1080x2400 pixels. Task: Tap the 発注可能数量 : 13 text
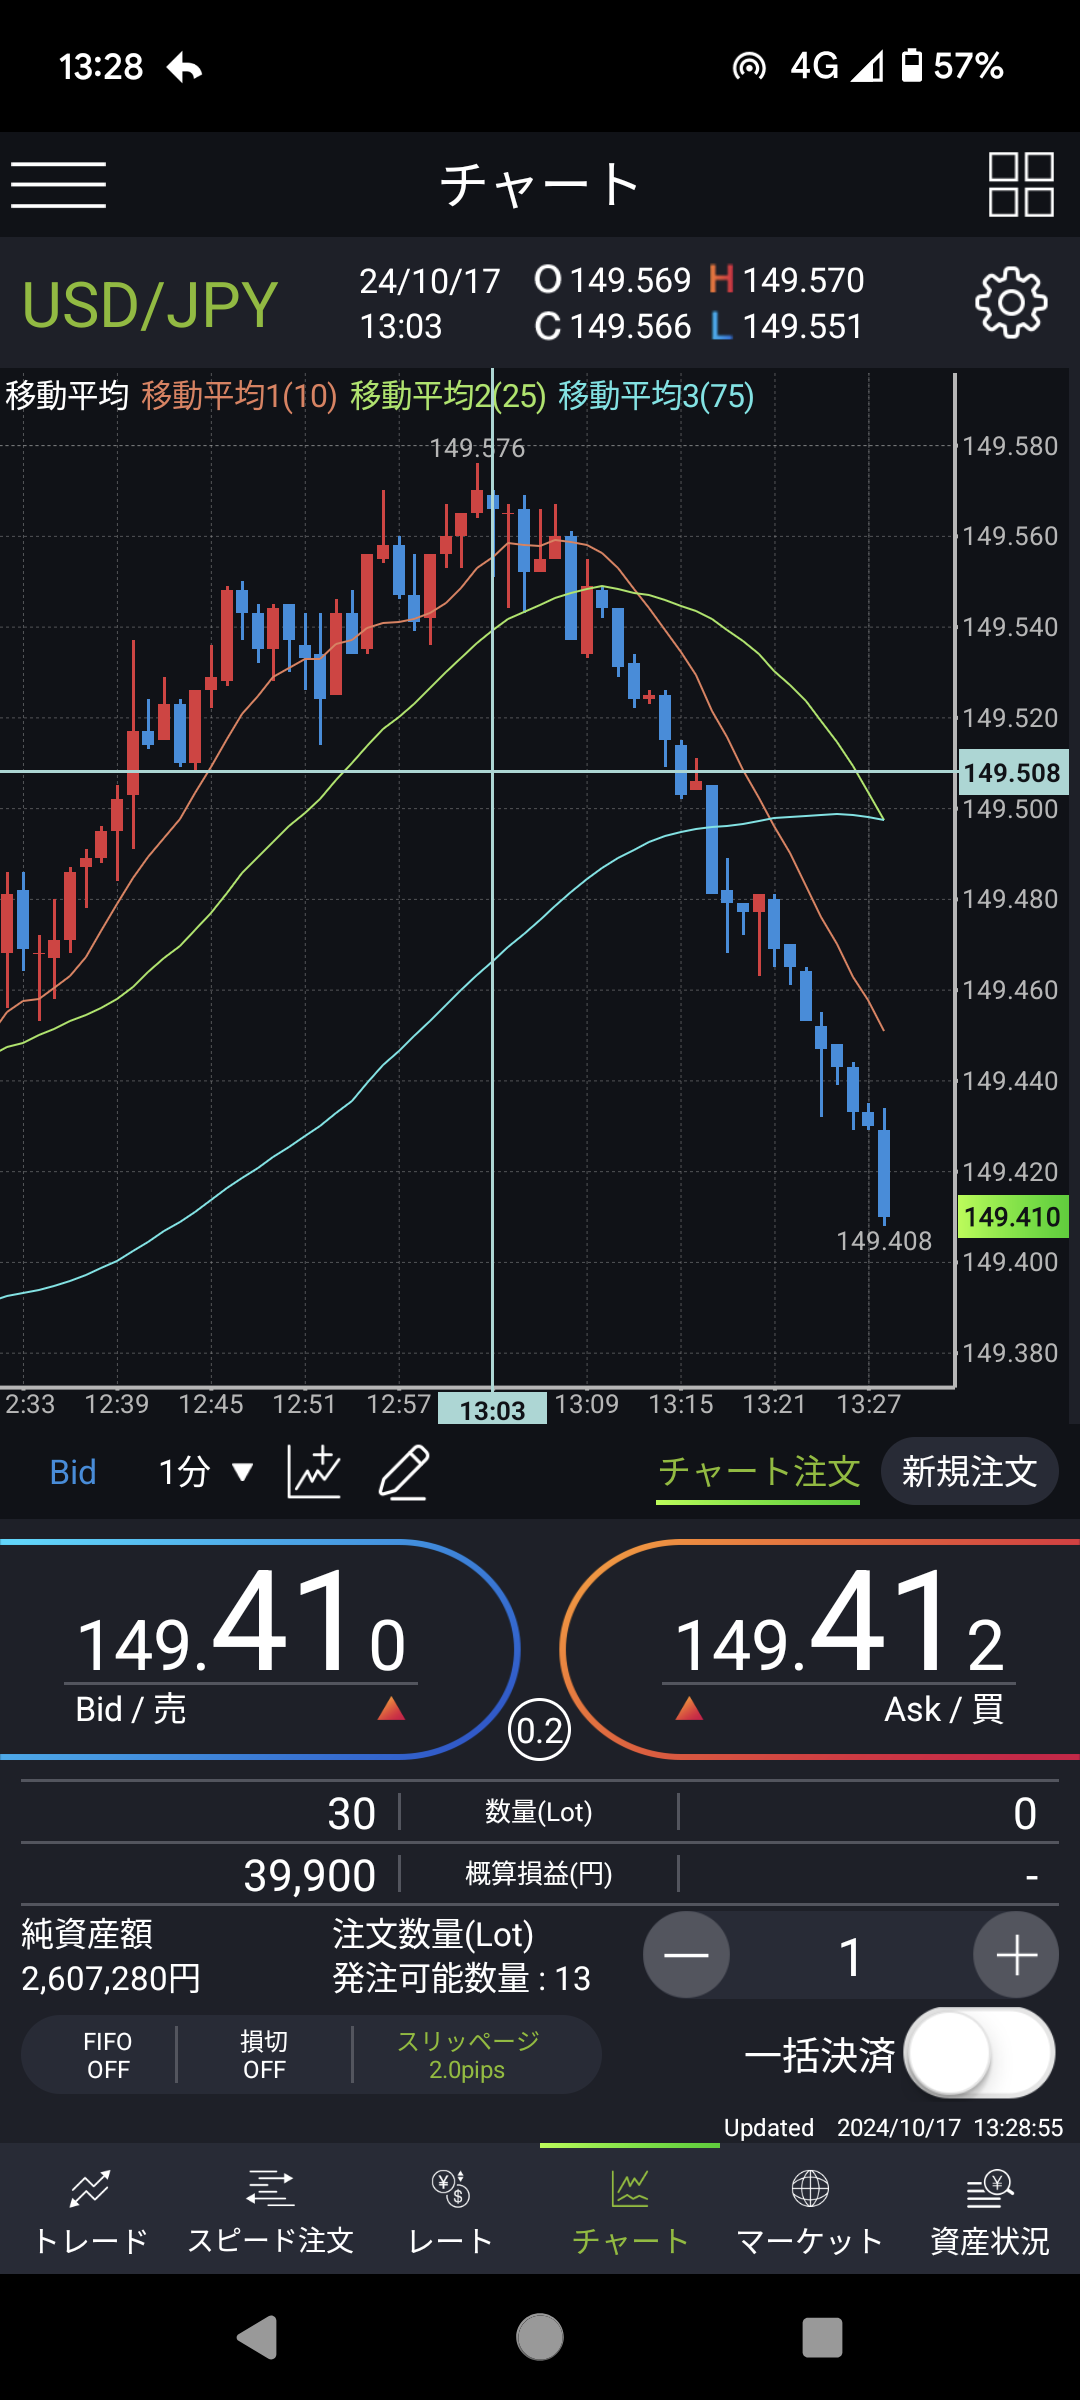(x=461, y=1978)
